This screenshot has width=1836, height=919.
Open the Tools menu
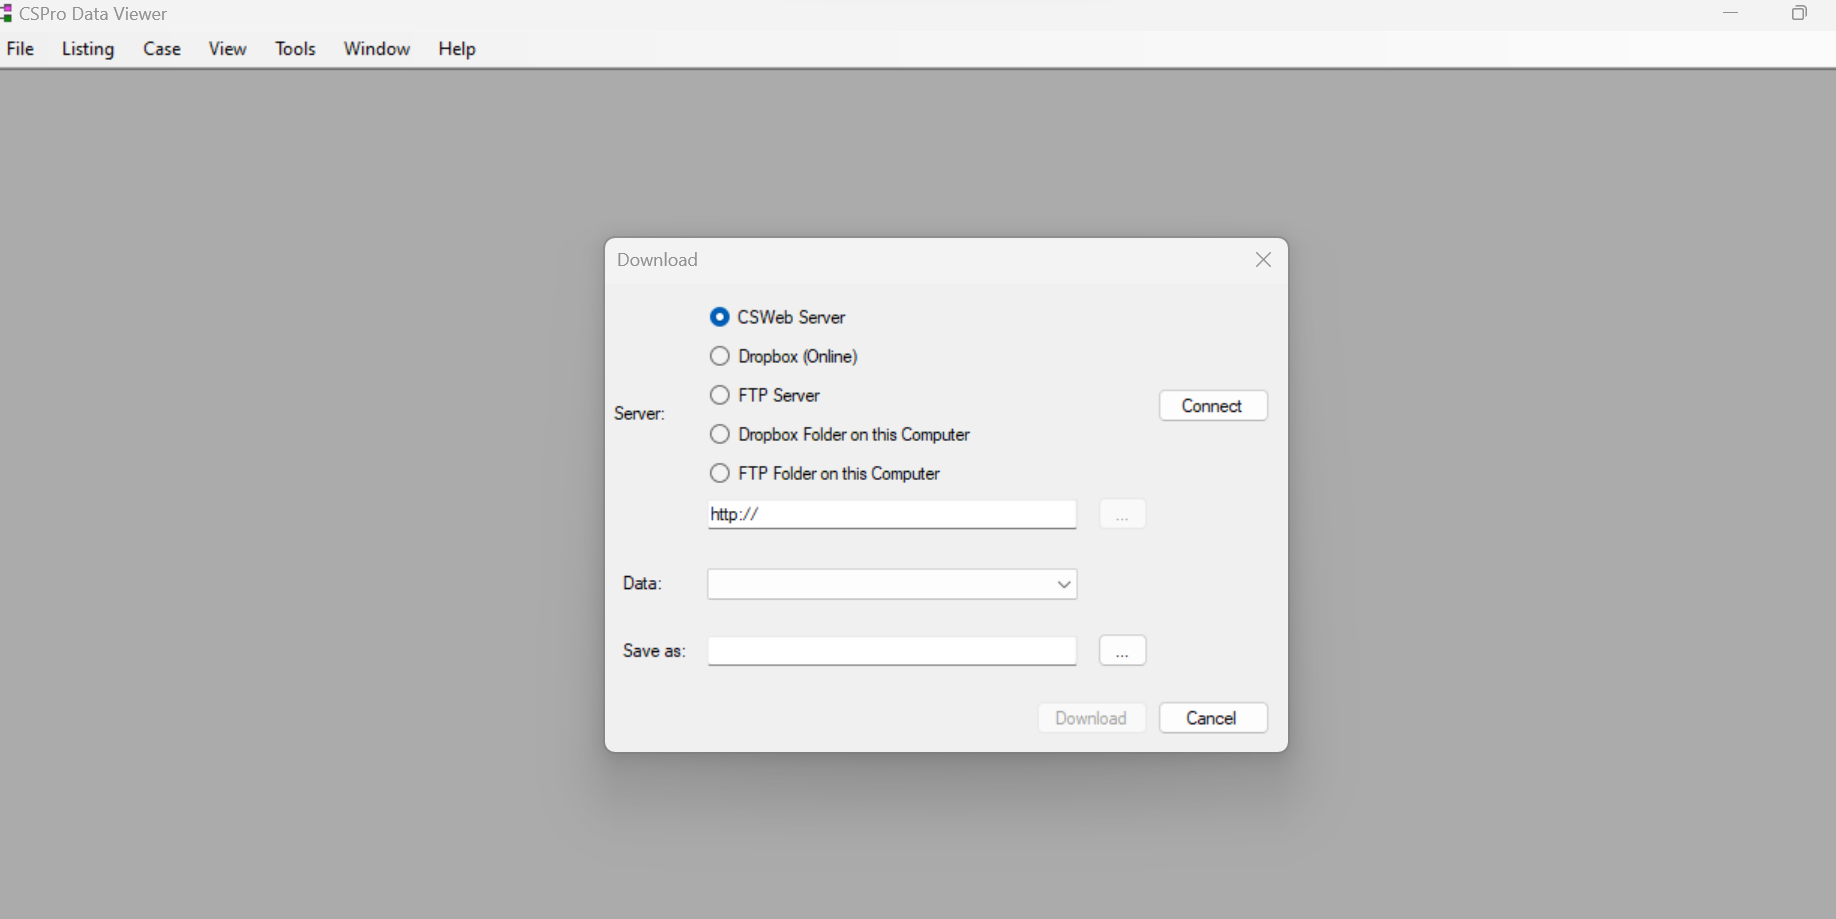pyautogui.click(x=295, y=49)
